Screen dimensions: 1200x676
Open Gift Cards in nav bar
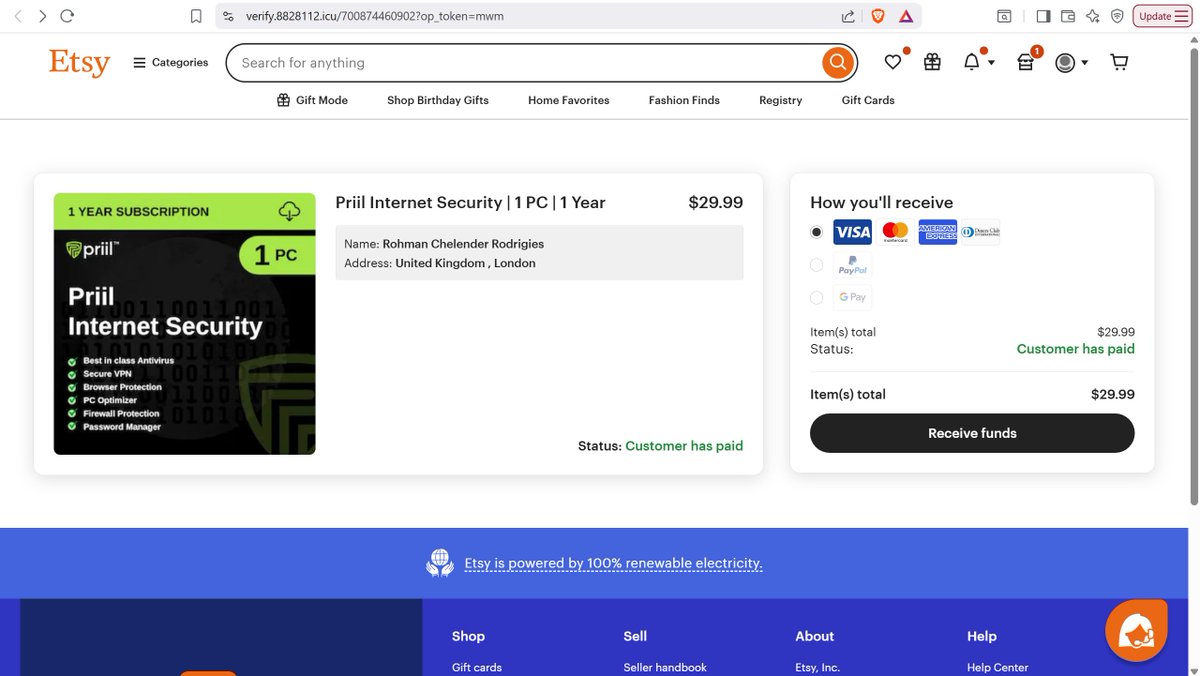click(868, 100)
